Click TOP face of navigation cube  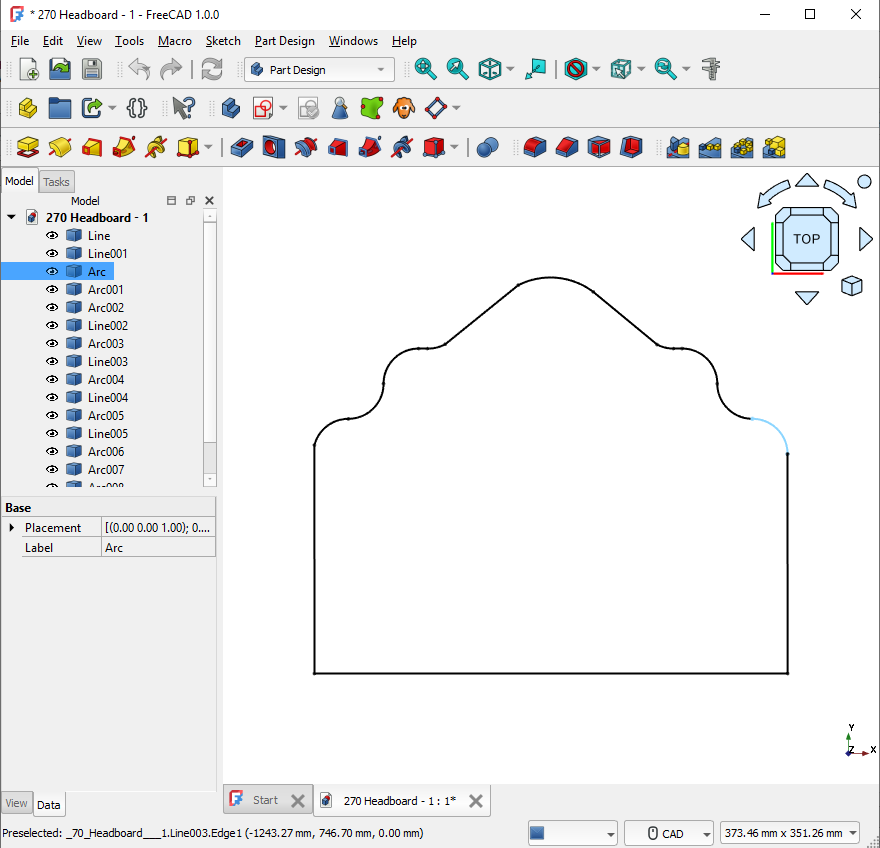[x=806, y=239]
